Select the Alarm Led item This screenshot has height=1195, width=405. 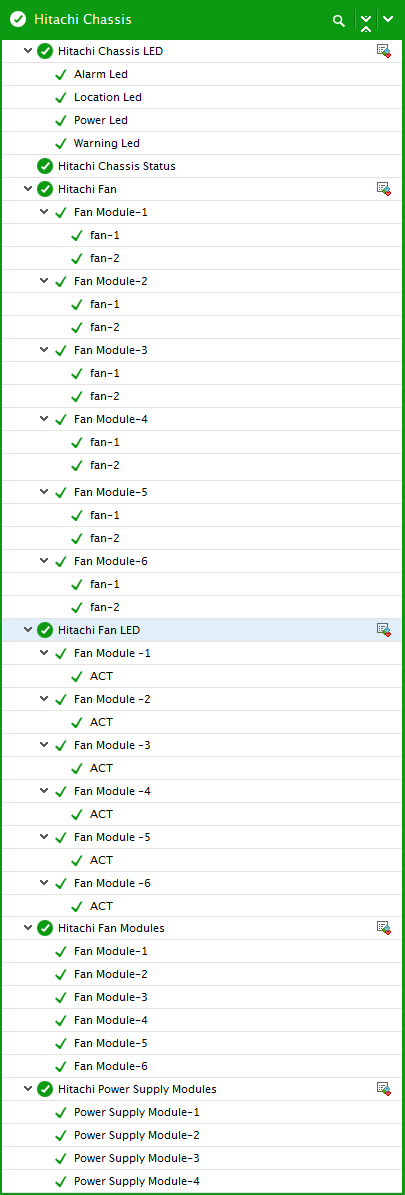tap(101, 75)
